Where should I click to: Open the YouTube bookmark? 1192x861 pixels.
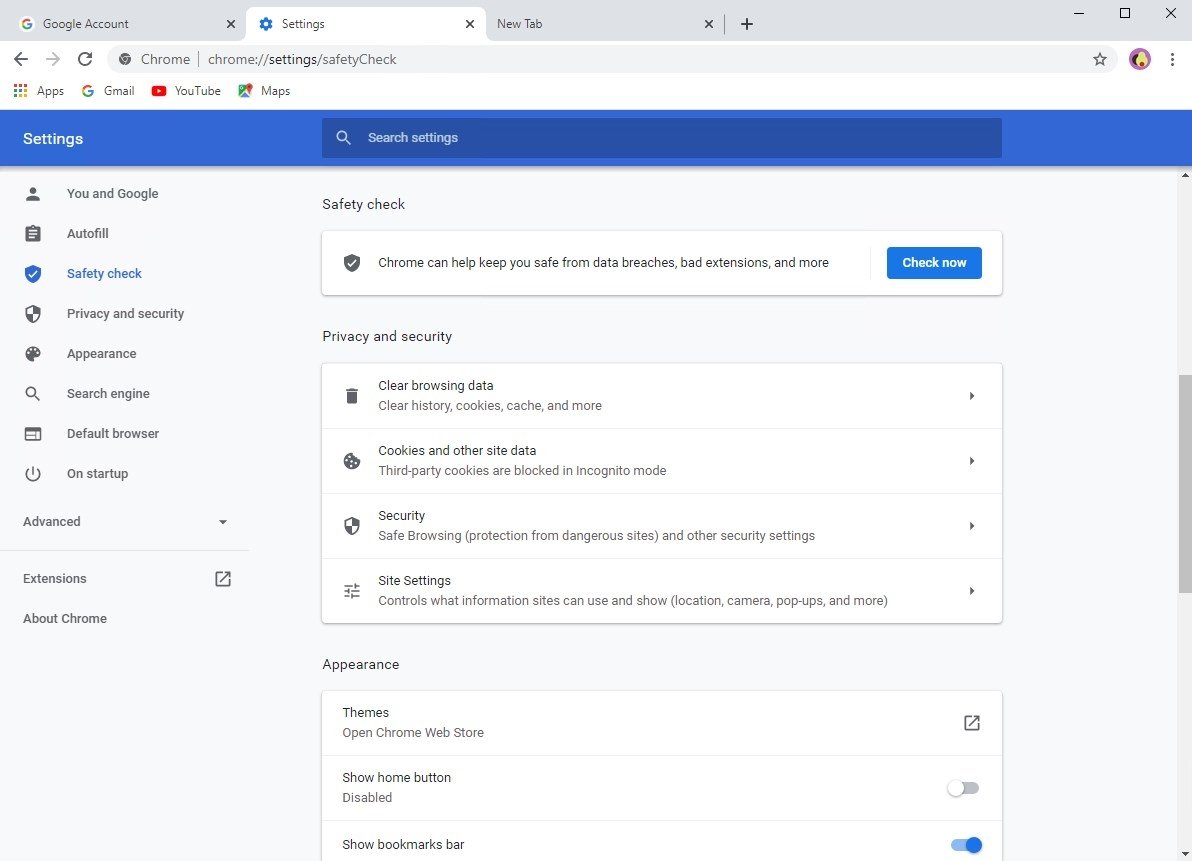coord(186,90)
